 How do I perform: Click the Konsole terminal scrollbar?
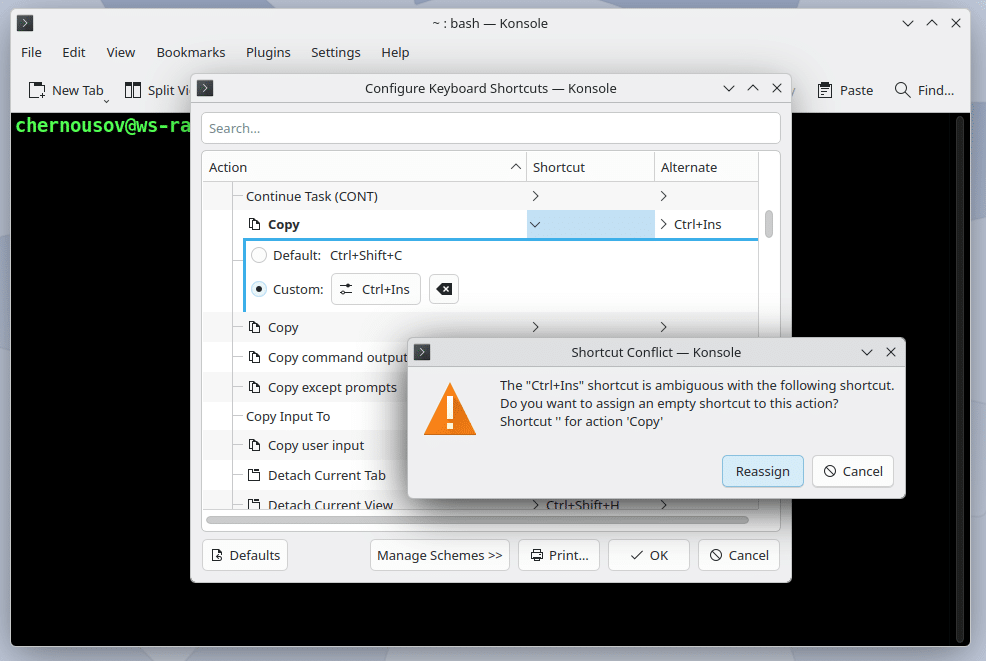tap(960, 379)
